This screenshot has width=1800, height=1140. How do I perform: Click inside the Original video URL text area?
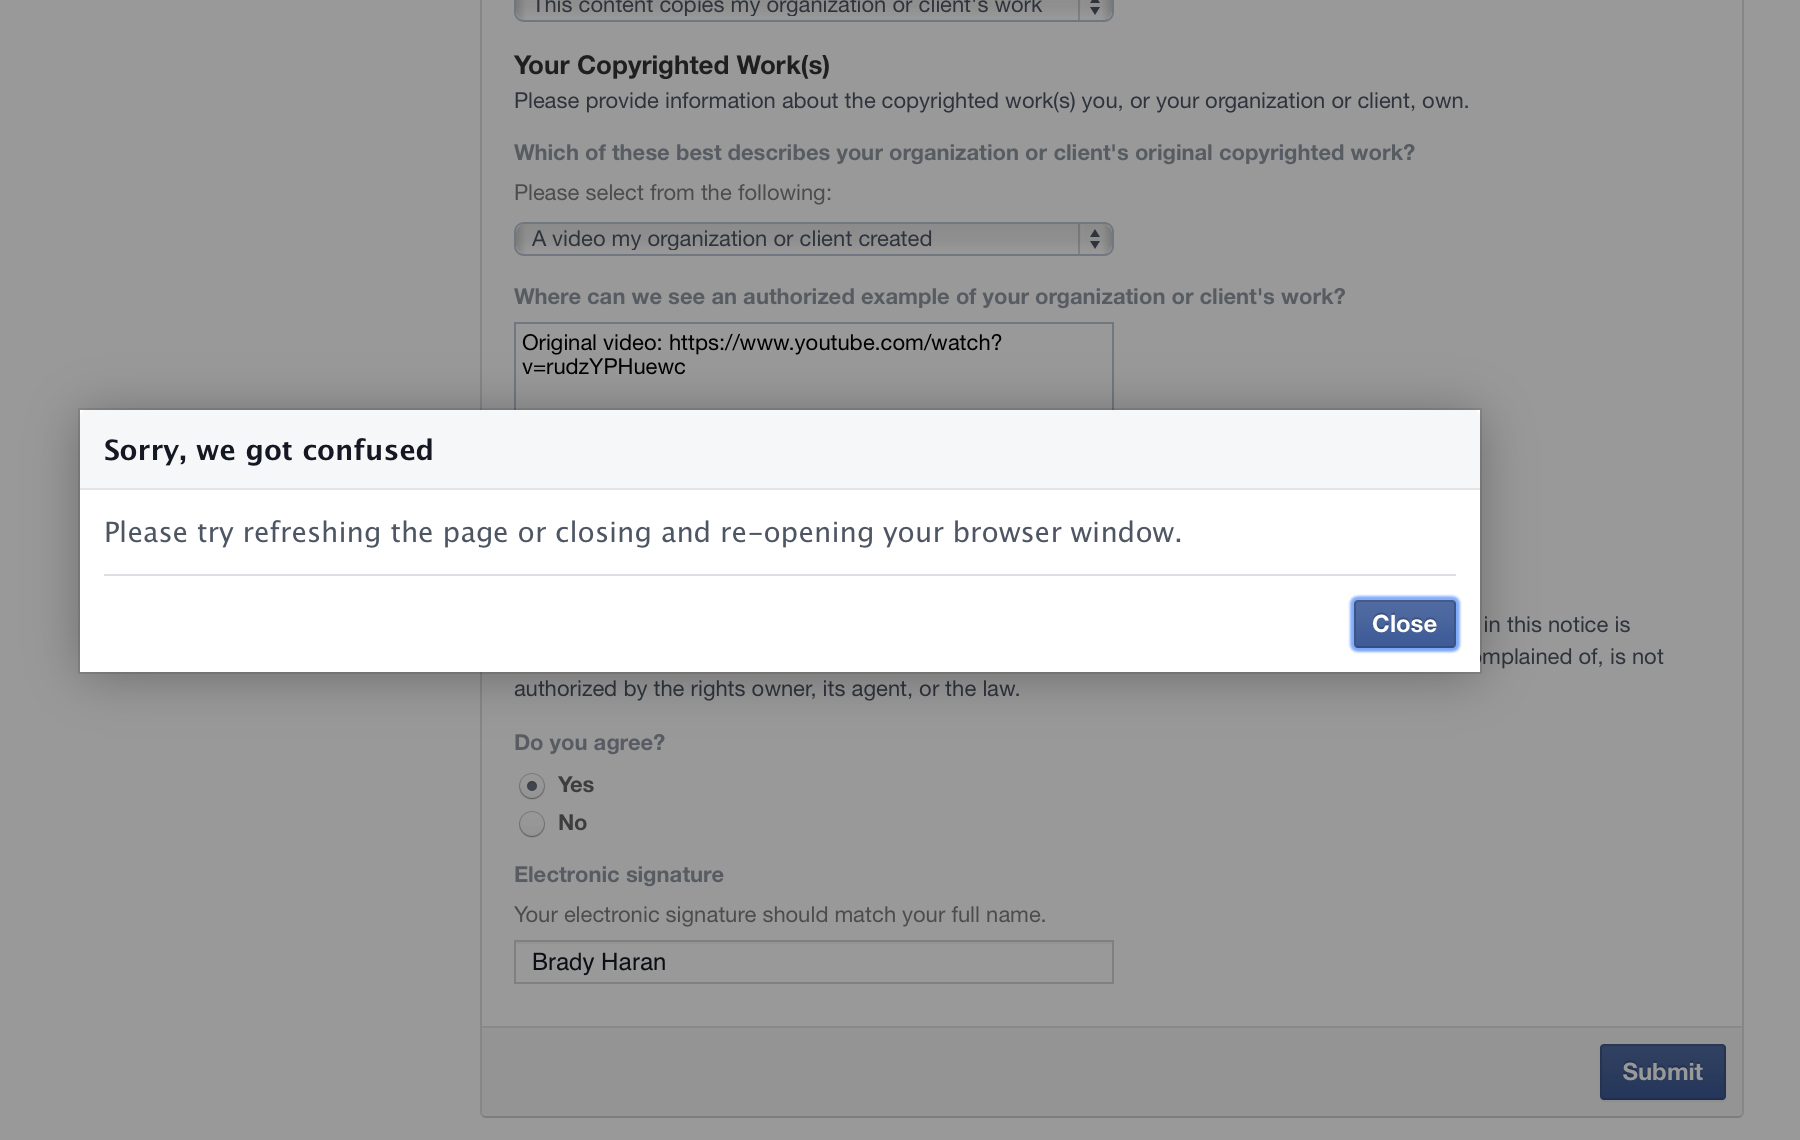coord(813,366)
